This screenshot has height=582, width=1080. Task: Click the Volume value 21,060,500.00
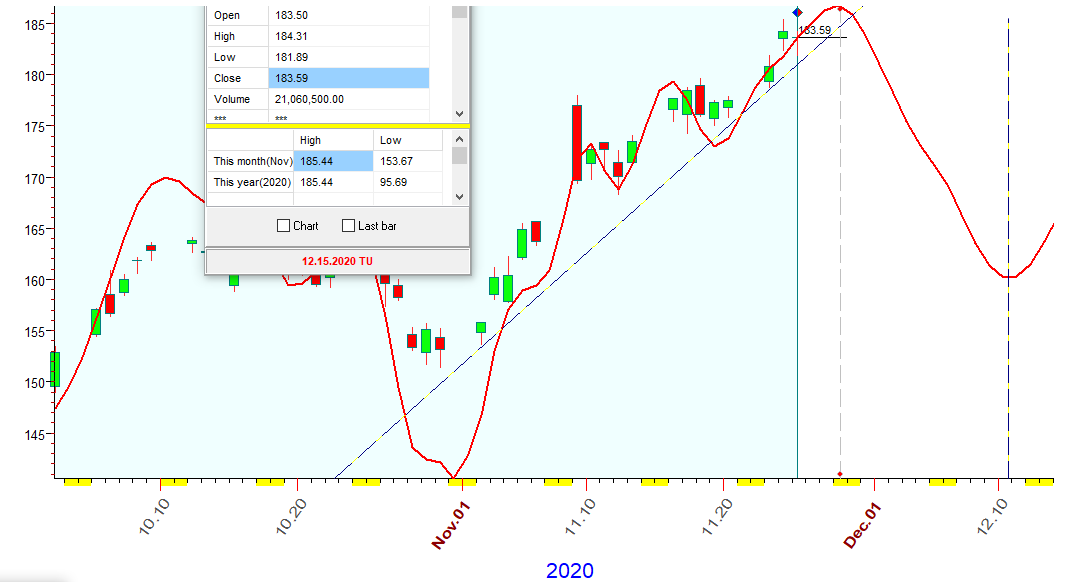pos(348,99)
